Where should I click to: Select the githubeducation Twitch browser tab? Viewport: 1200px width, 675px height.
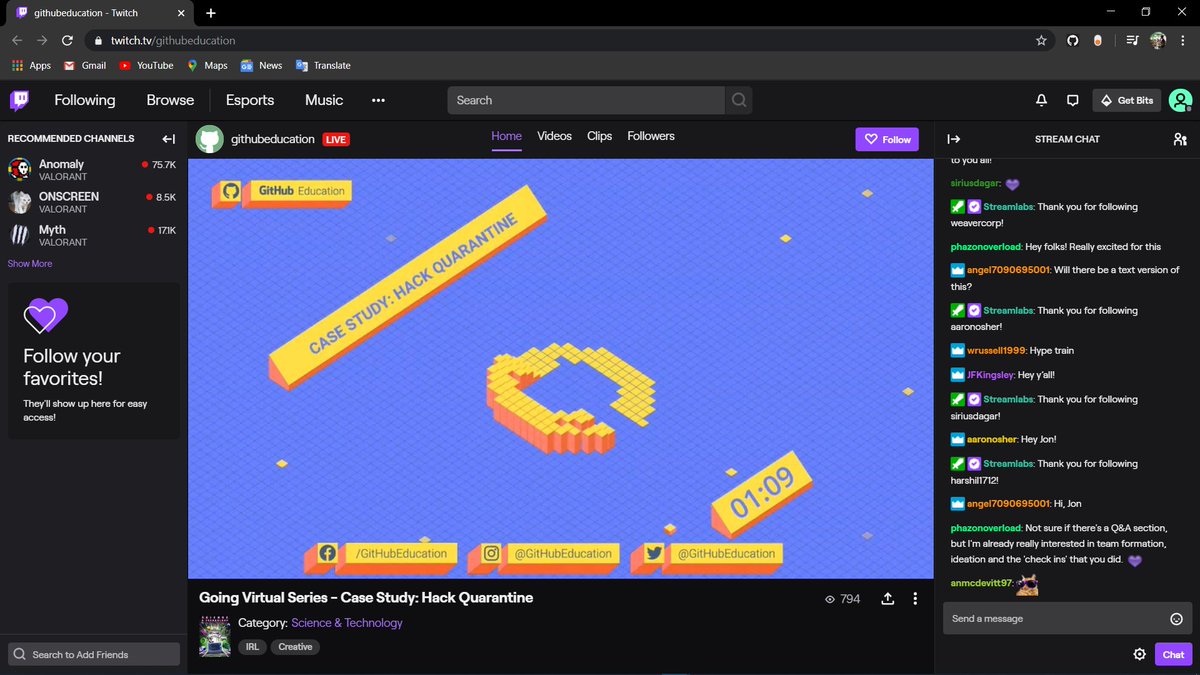(x=97, y=13)
